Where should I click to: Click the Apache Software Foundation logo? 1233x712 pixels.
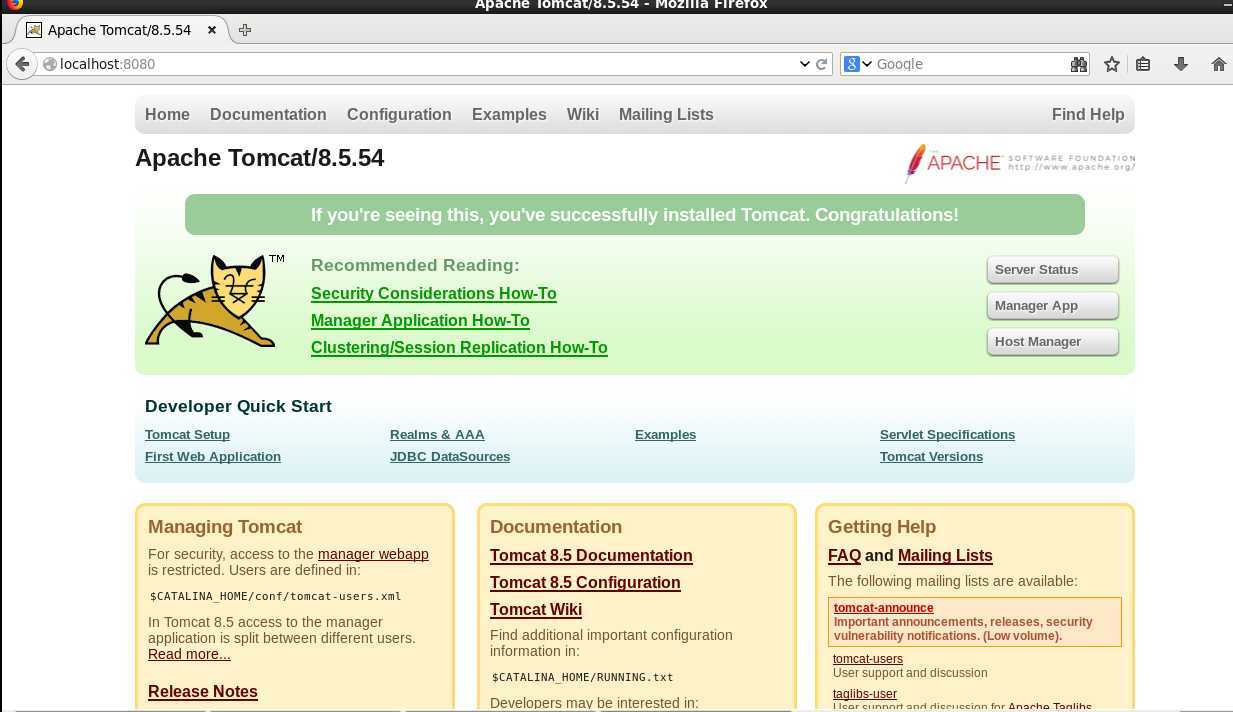[1019, 163]
